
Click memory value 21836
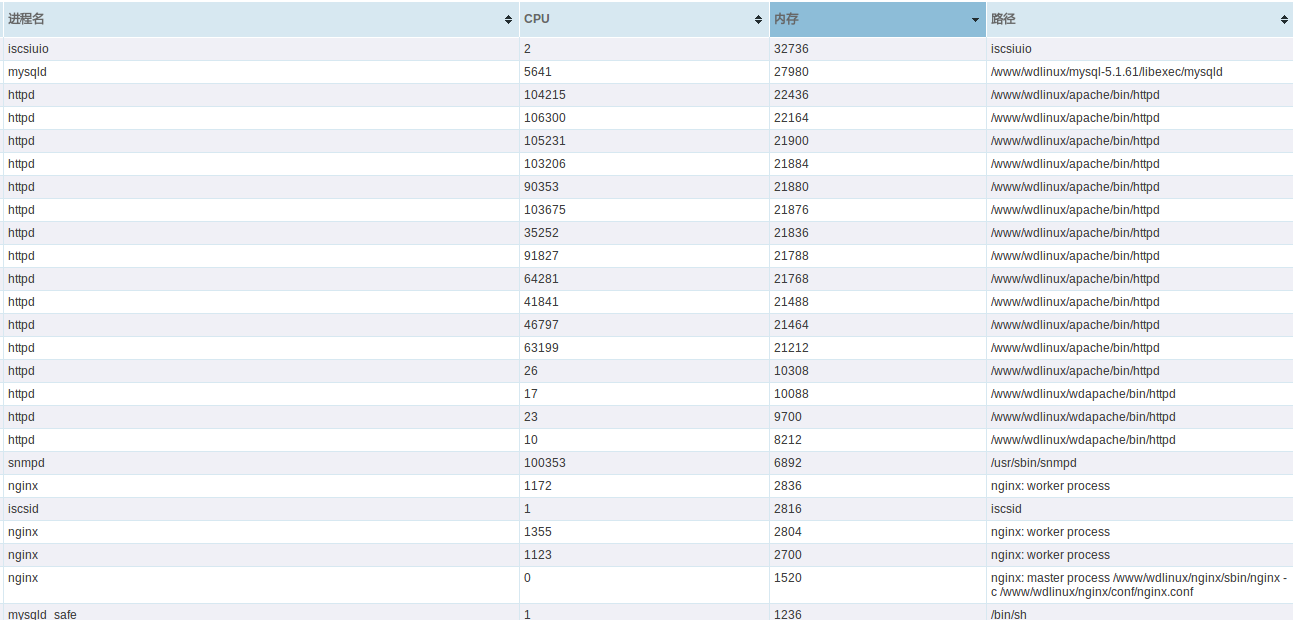[791, 233]
